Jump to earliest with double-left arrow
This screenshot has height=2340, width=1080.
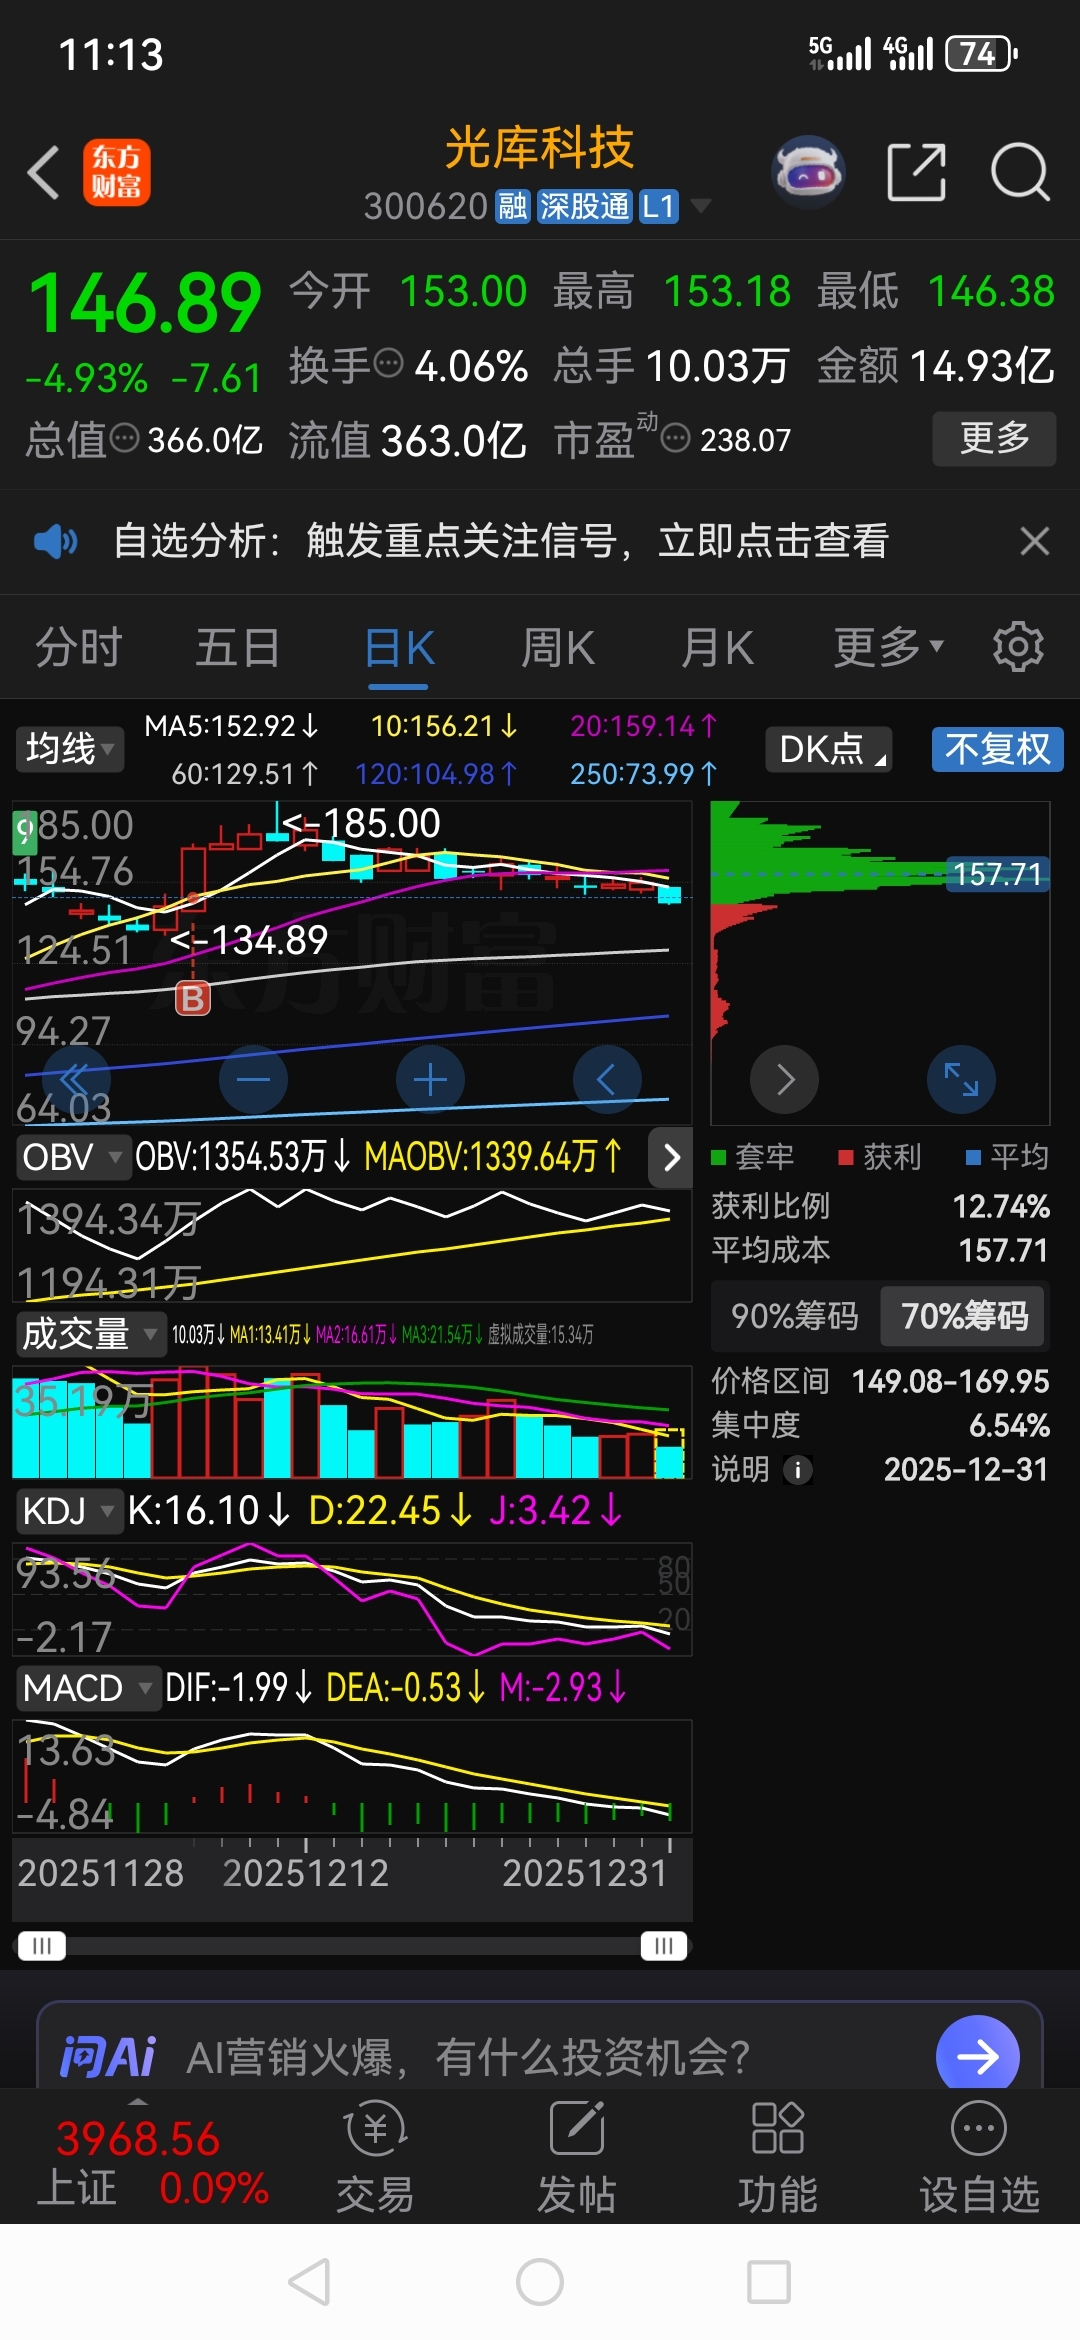[75, 1080]
